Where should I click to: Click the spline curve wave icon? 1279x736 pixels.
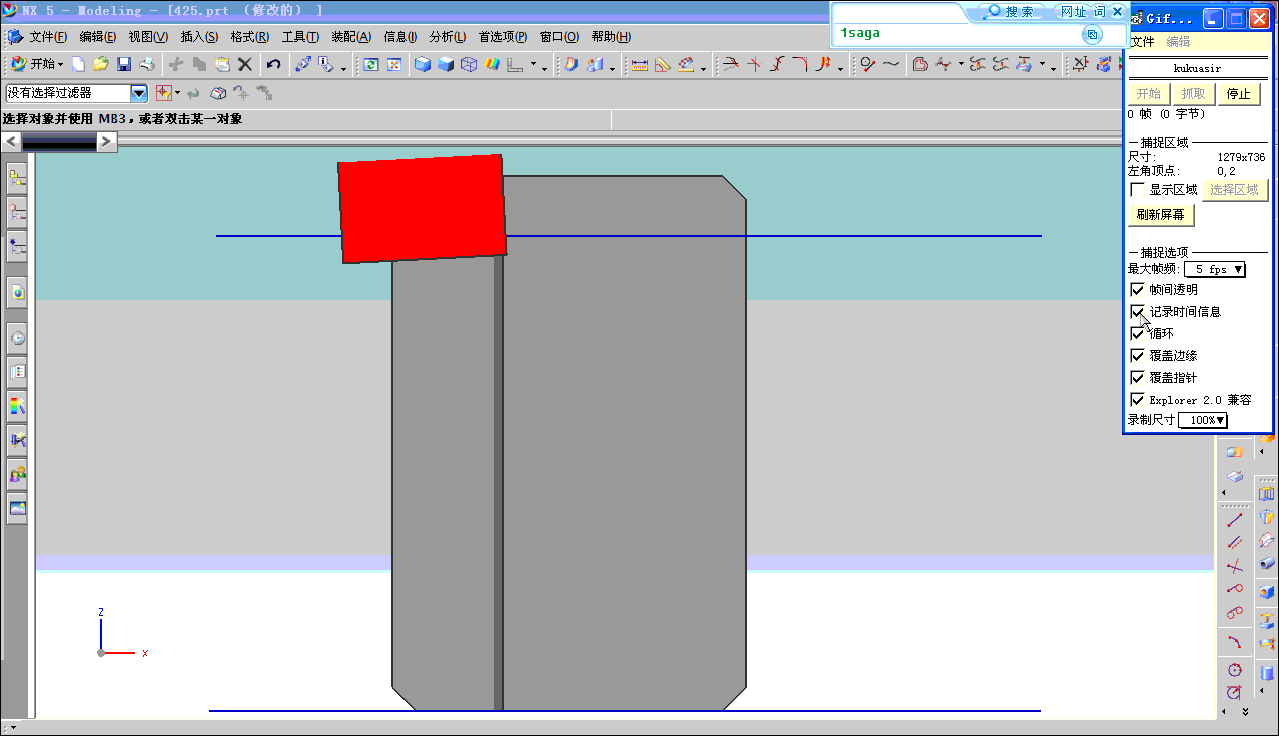pyautogui.click(x=891, y=64)
